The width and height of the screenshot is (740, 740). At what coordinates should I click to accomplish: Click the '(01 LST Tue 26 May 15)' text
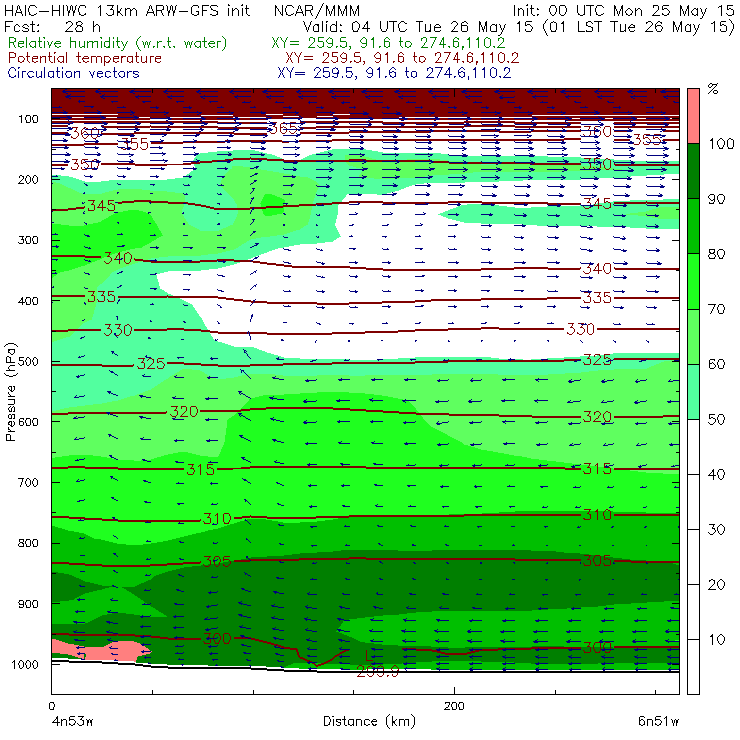click(639, 27)
